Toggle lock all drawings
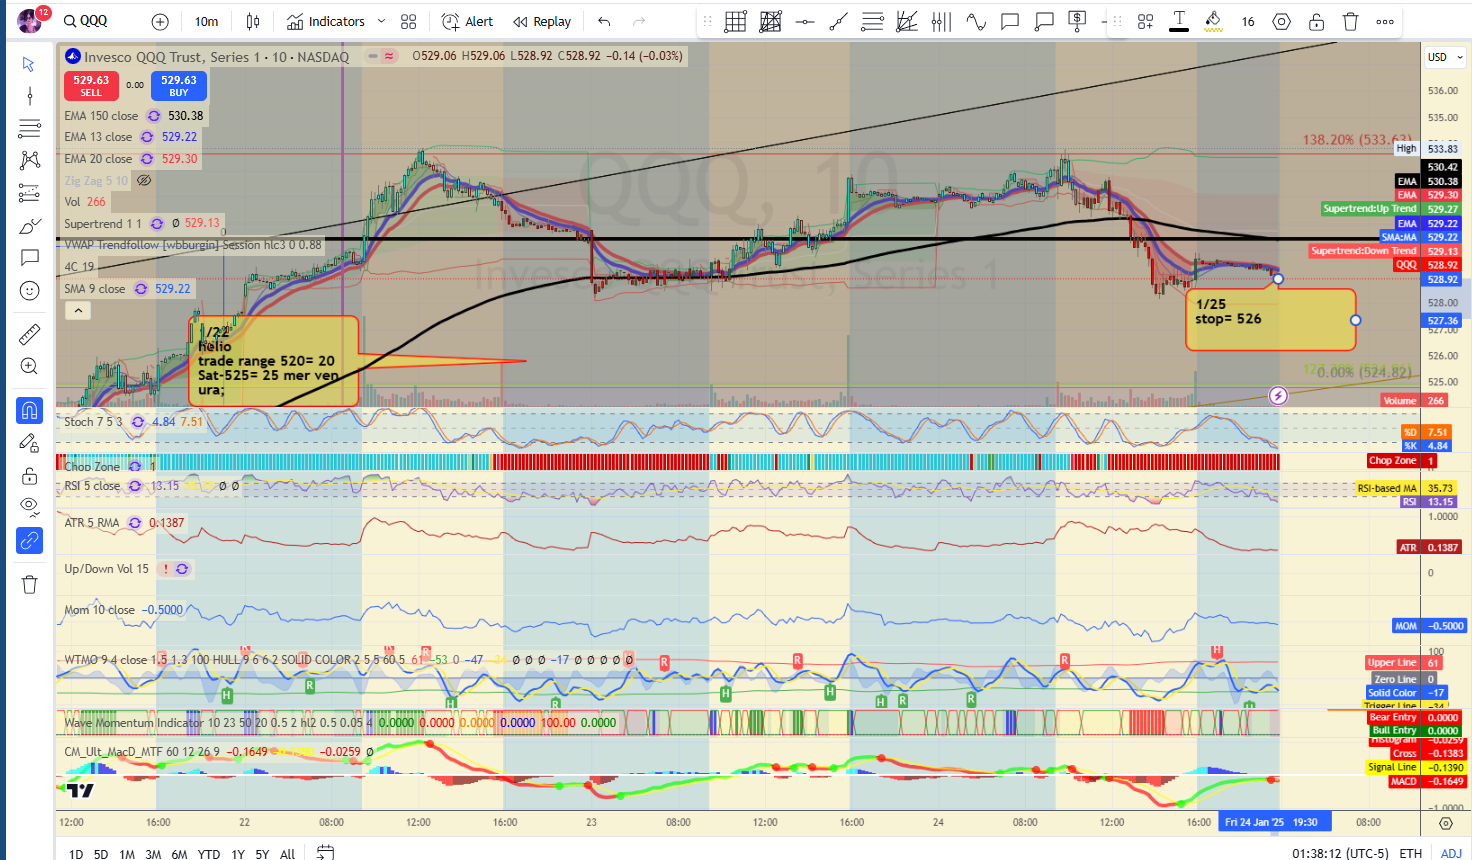 (x=29, y=476)
